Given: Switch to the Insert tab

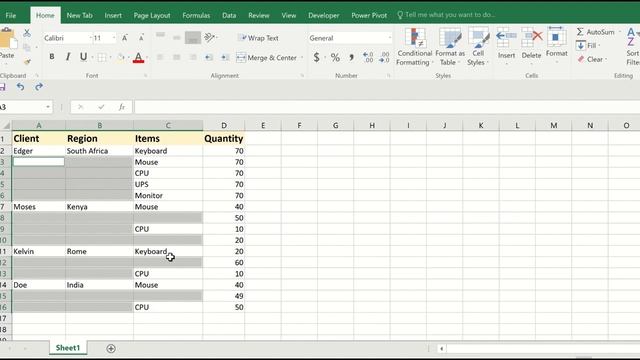Looking at the screenshot, I should pos(113,16).
